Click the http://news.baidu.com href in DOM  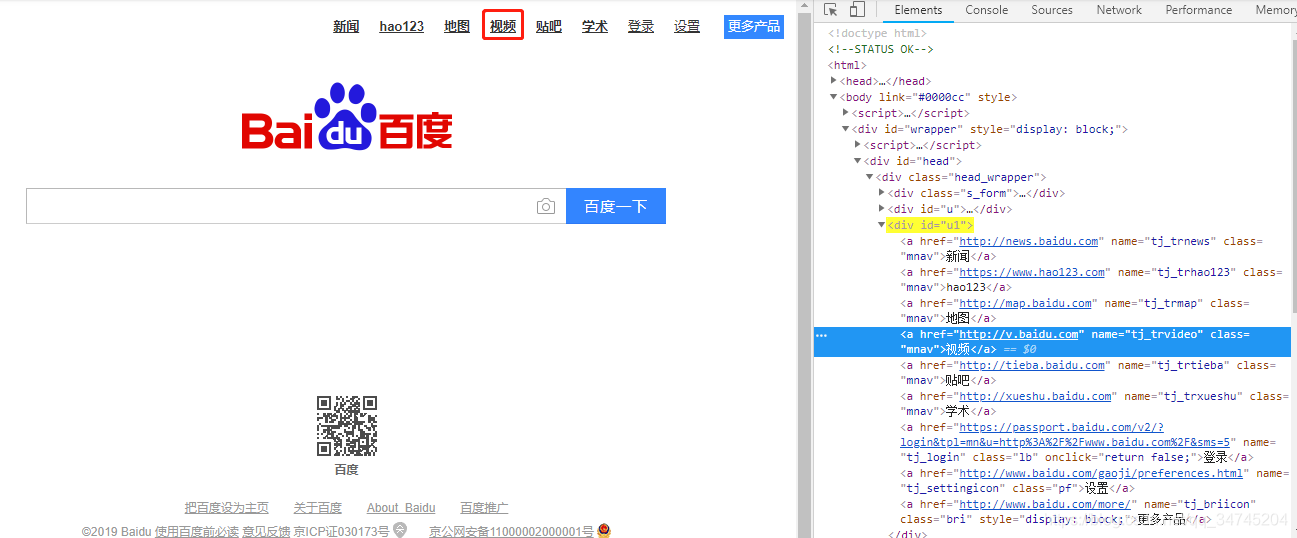click(1029, 241)
